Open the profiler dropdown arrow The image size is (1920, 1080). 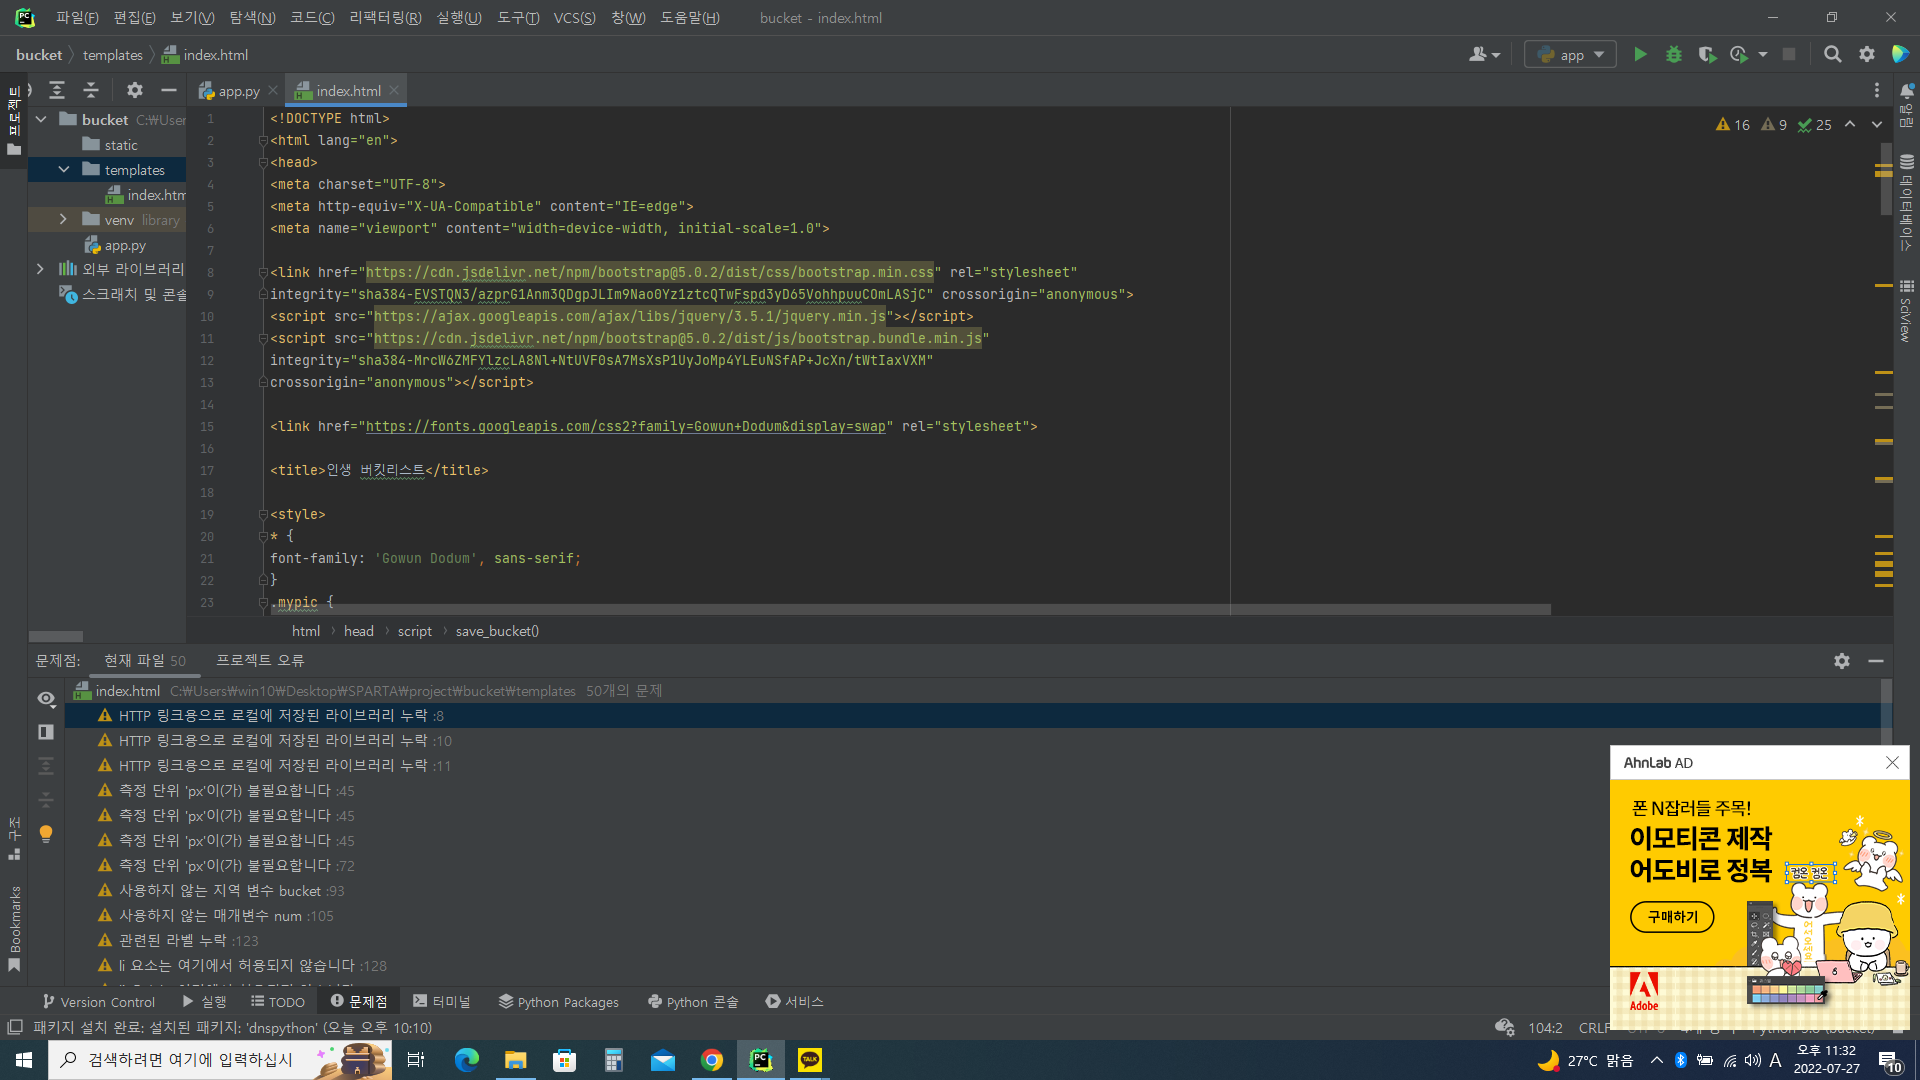(x=1762, y=54)
